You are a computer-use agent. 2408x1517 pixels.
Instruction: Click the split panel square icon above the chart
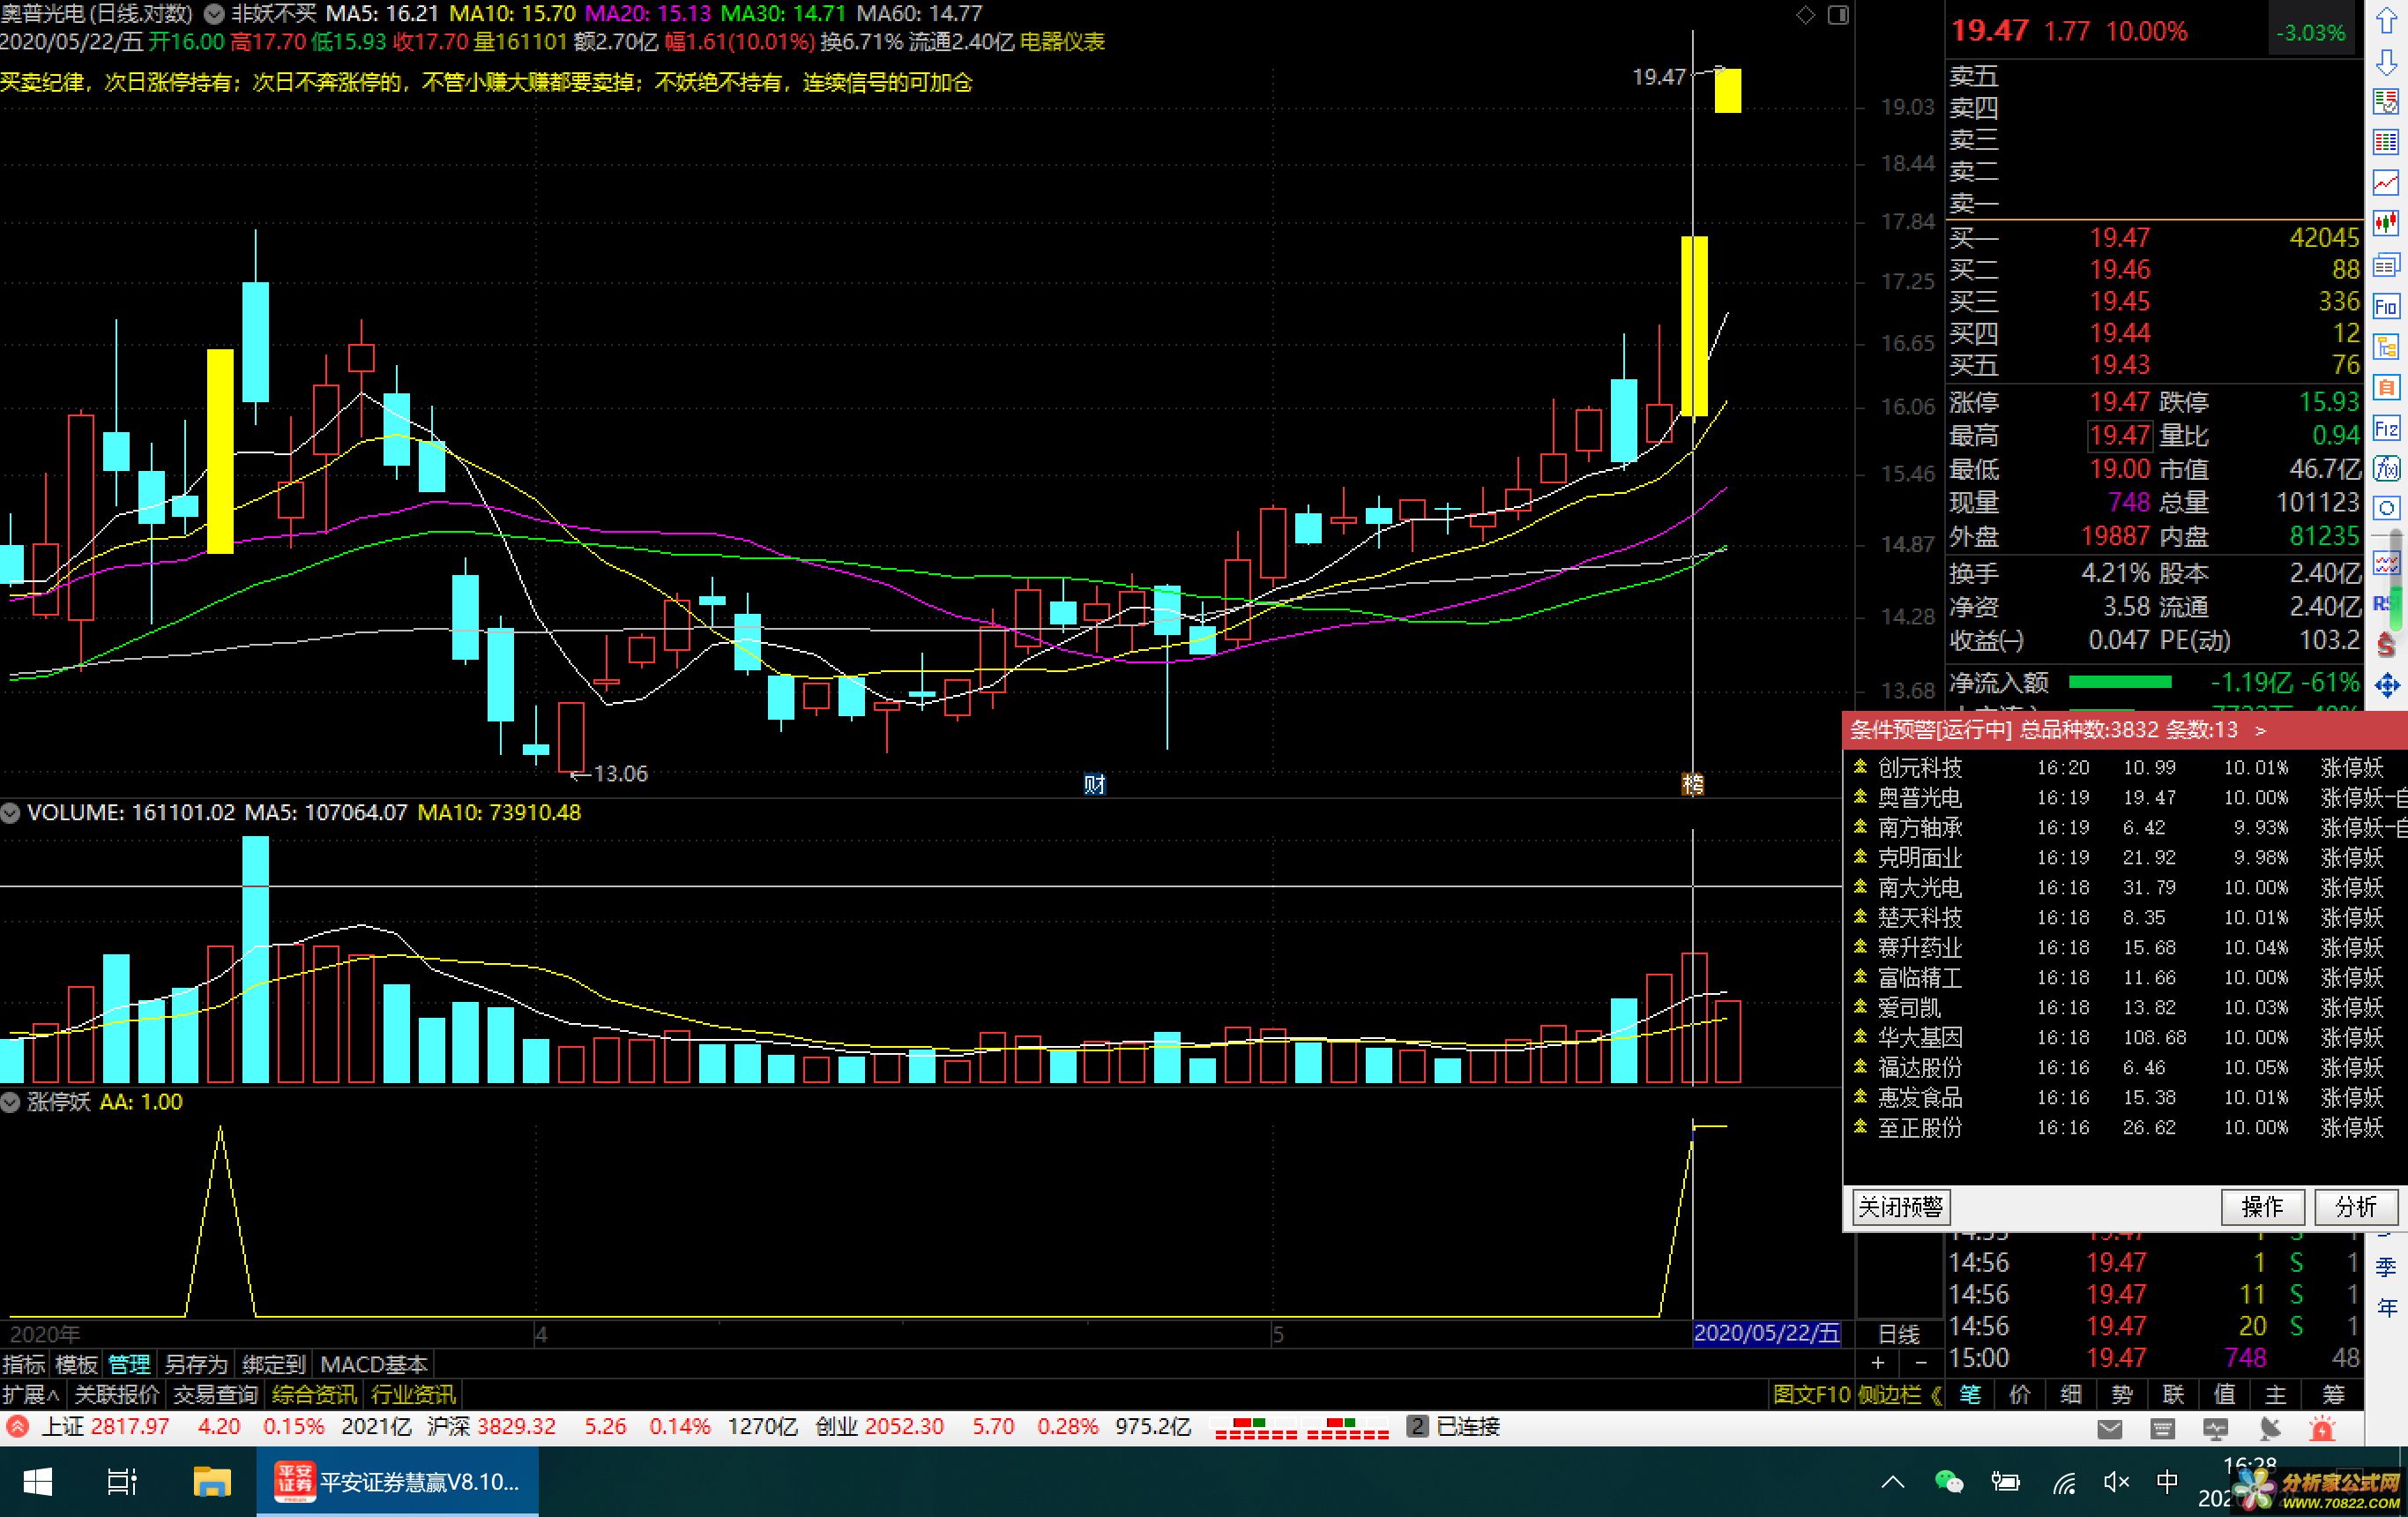pos(1838,14)
